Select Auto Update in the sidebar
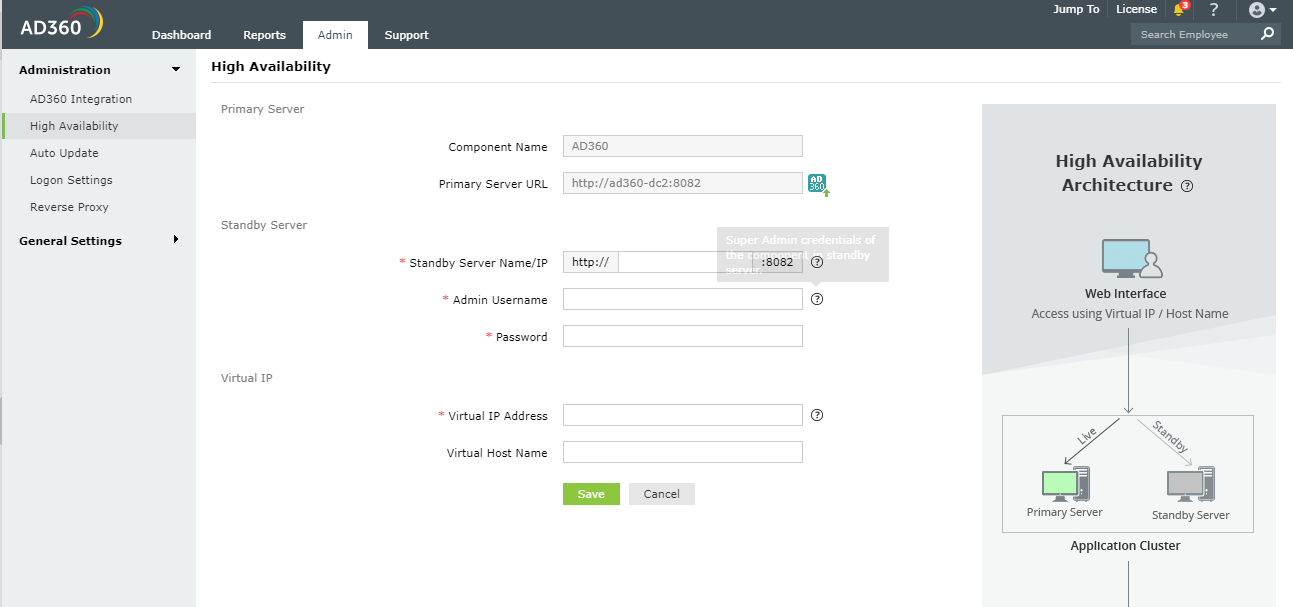1293x607 pixels. point(64,153)
